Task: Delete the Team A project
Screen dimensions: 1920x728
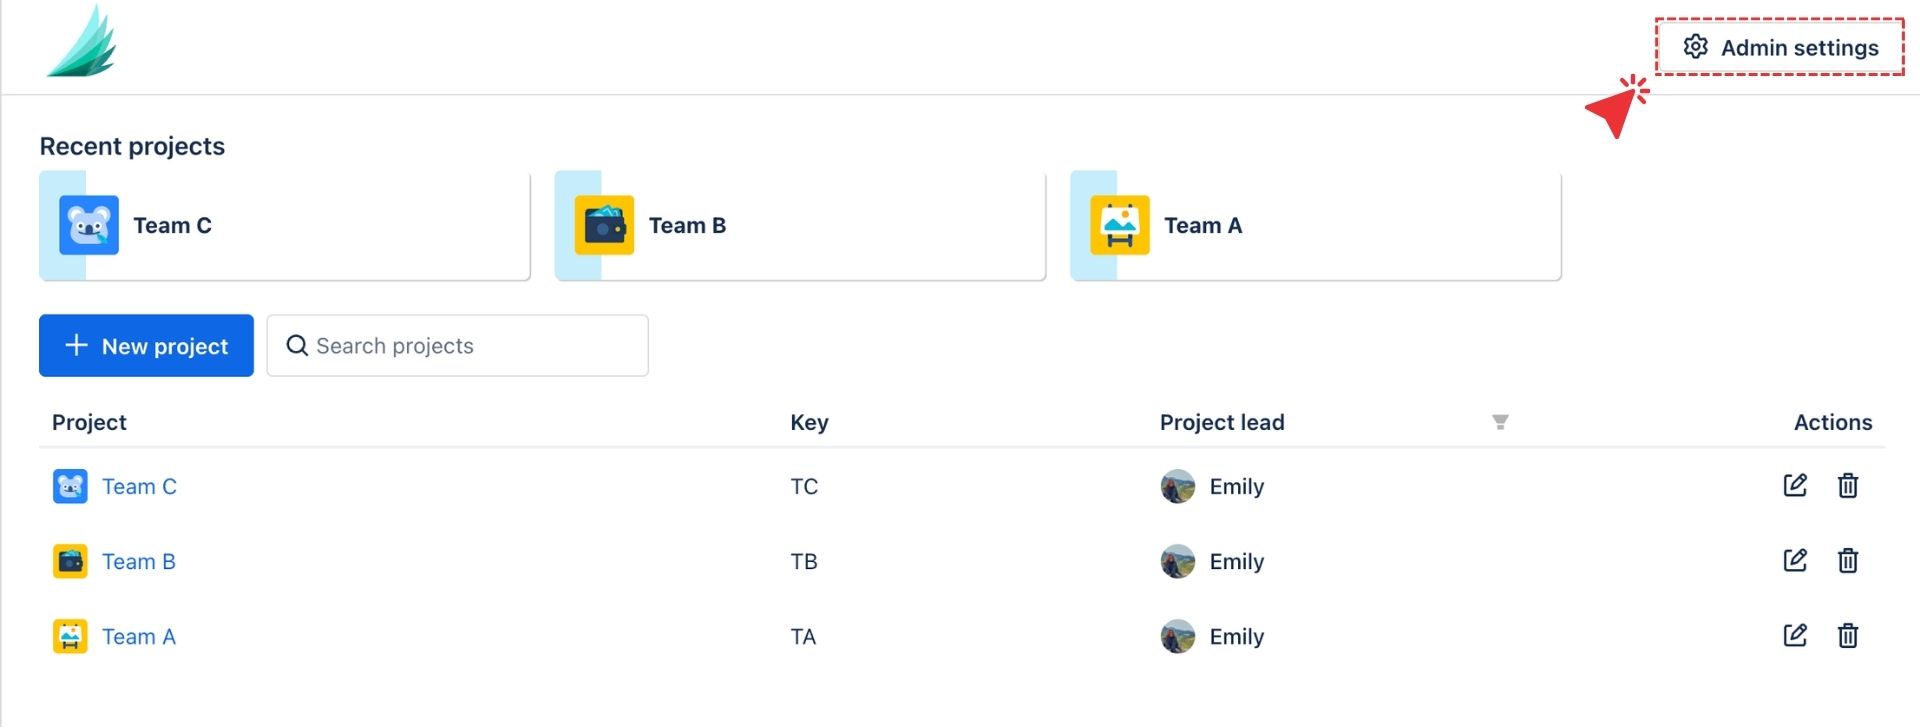Action: coord(1847,636)
